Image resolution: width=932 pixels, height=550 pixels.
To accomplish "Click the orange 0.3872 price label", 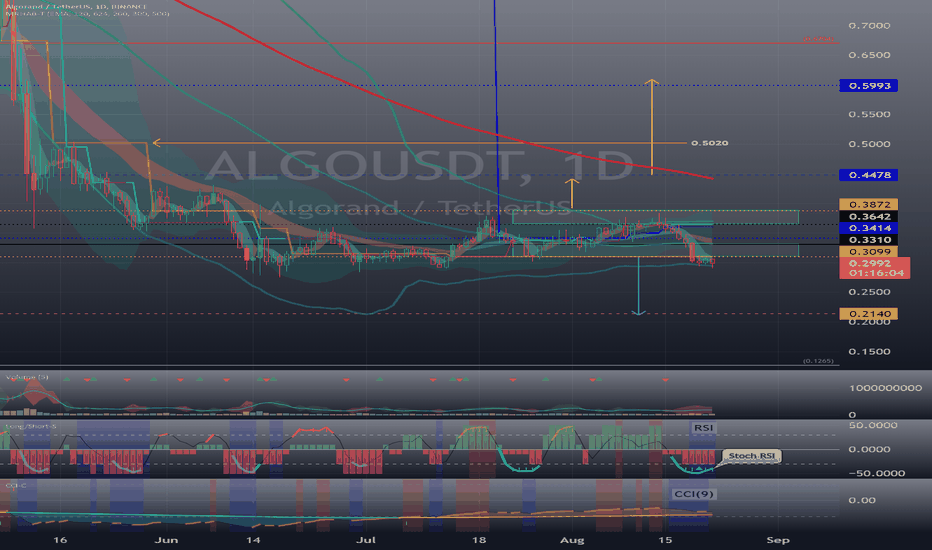I will coord(868,205).
